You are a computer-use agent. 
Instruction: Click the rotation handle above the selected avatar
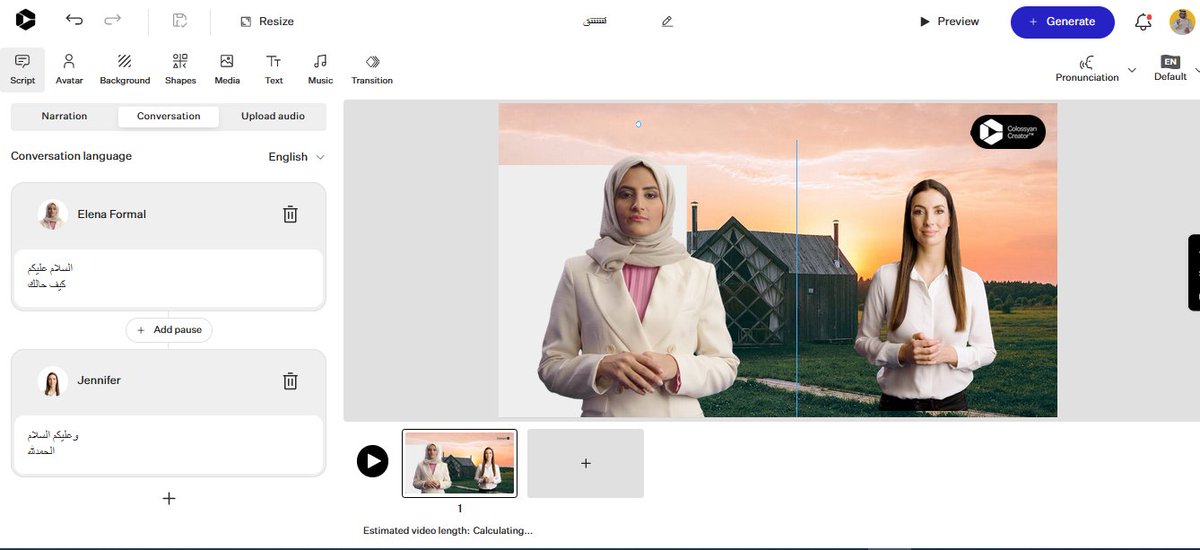pos(638,124)
